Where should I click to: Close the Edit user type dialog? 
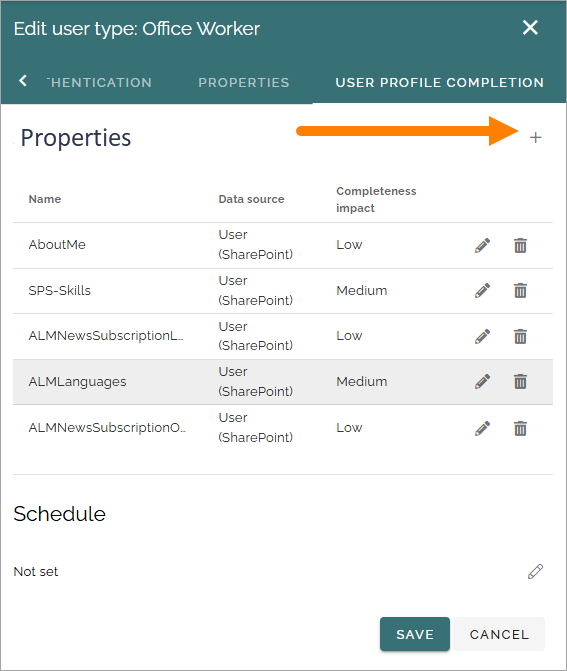[x=530, y=28]
